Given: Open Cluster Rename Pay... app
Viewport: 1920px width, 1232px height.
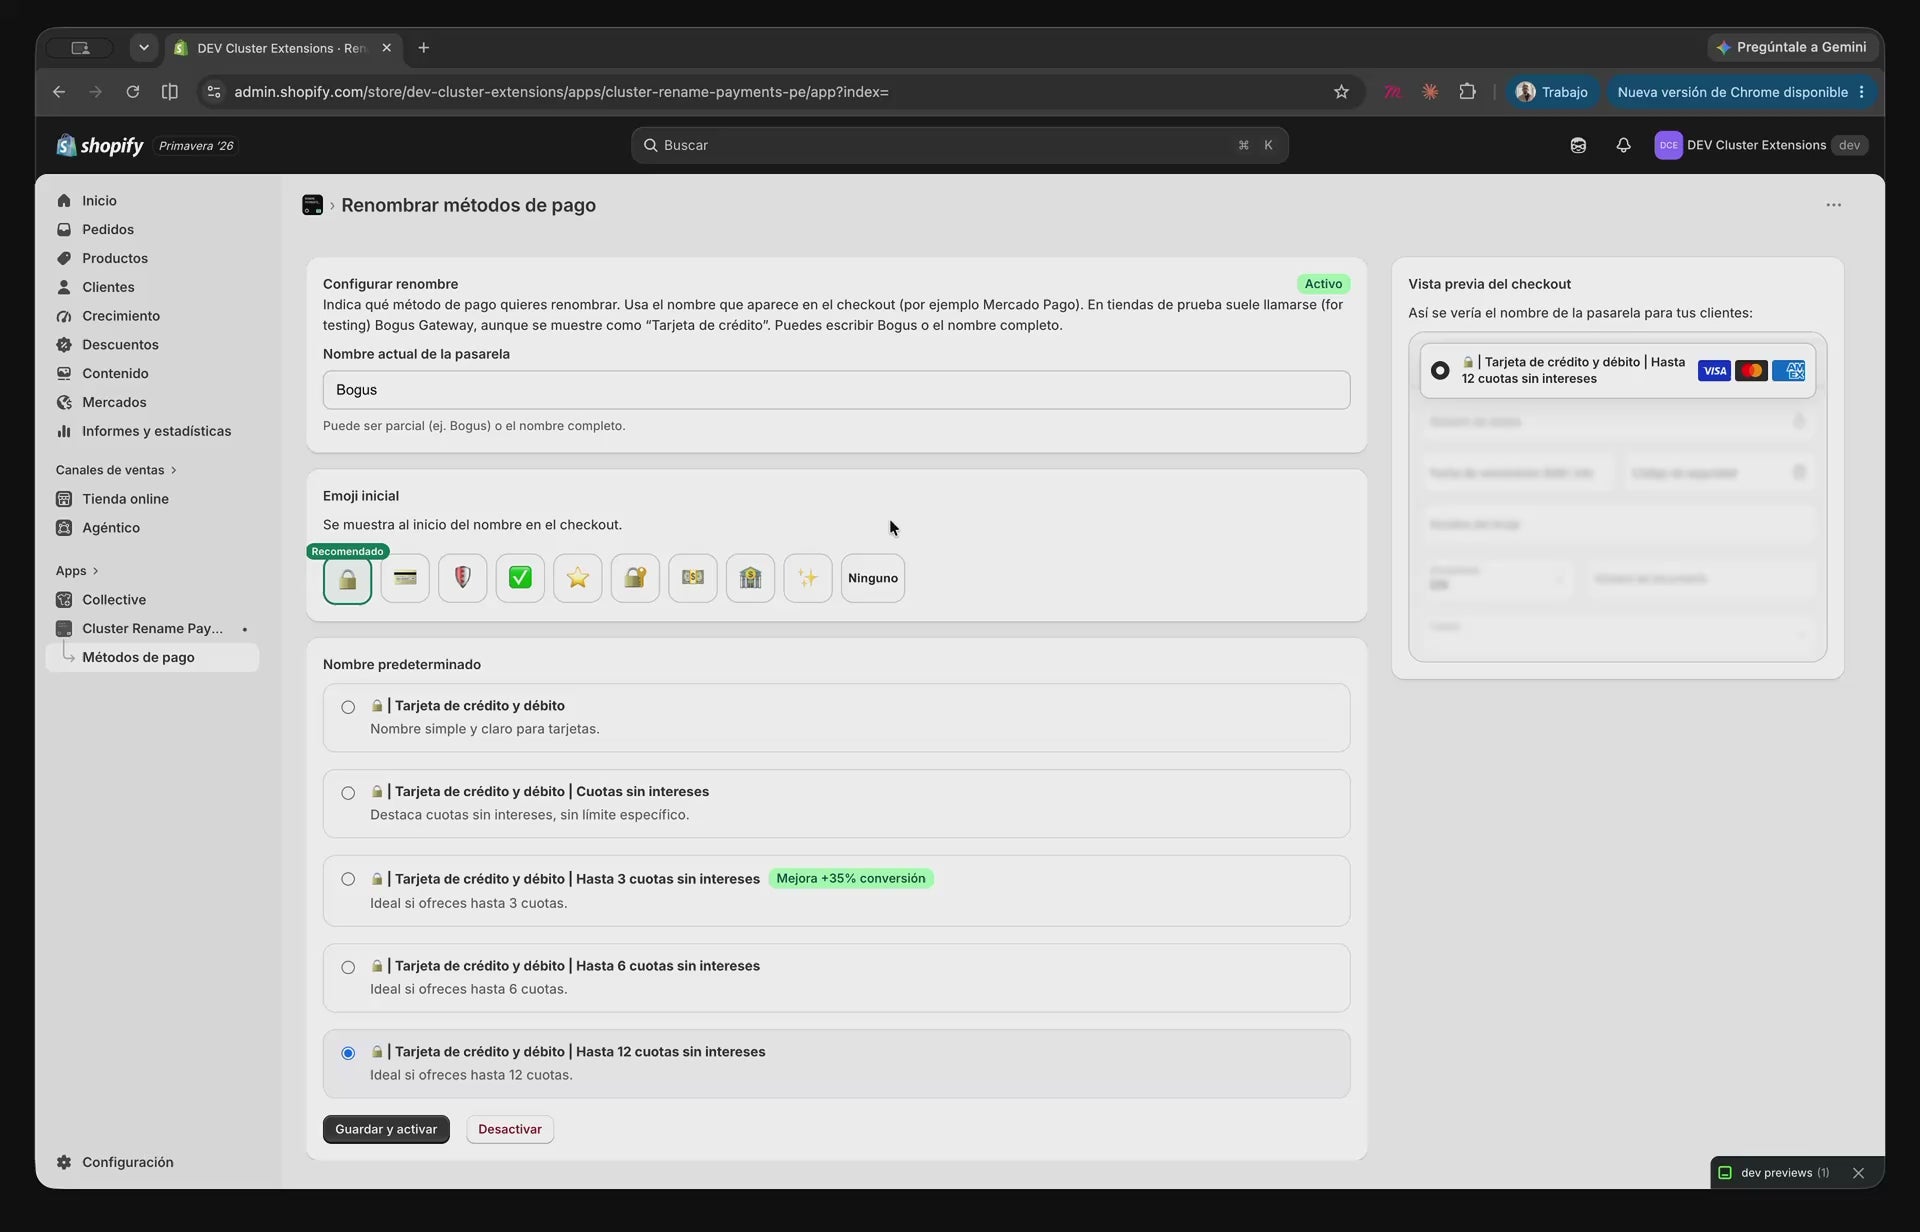Looking at the screenshot, I should 152,629.
